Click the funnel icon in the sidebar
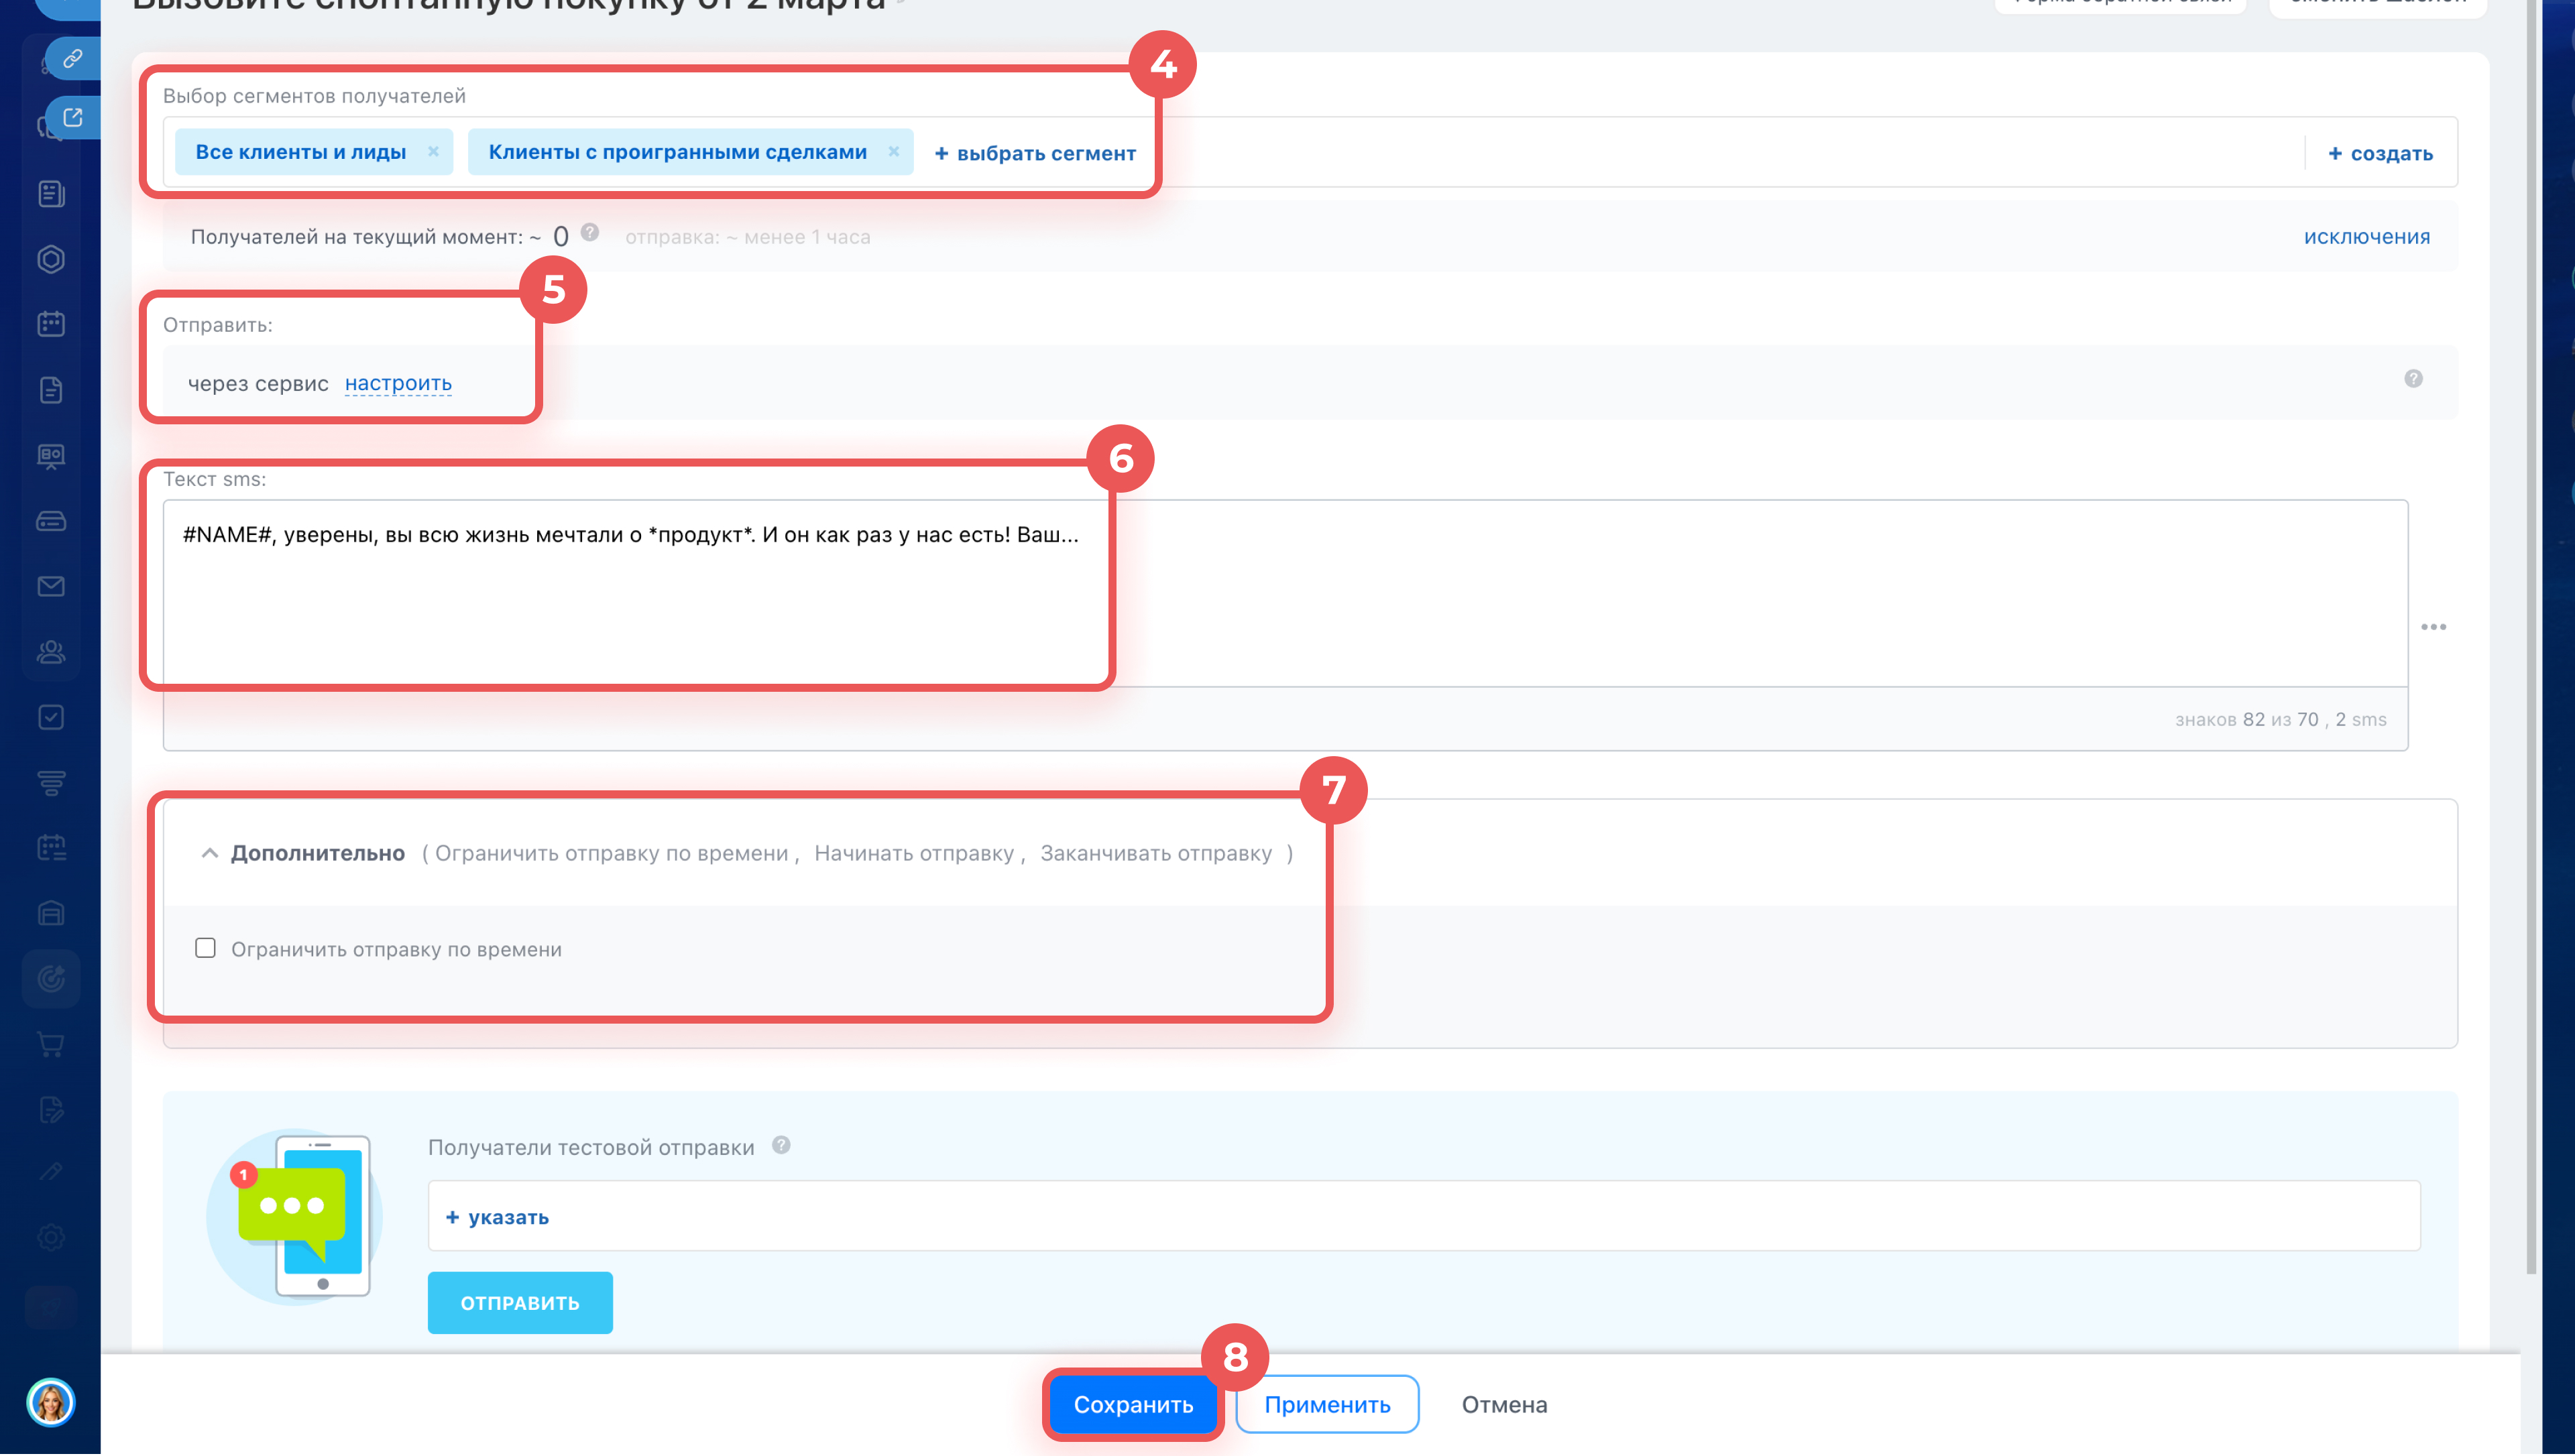This screenshot has height=1456, width=2575. (x=51, y=783)
